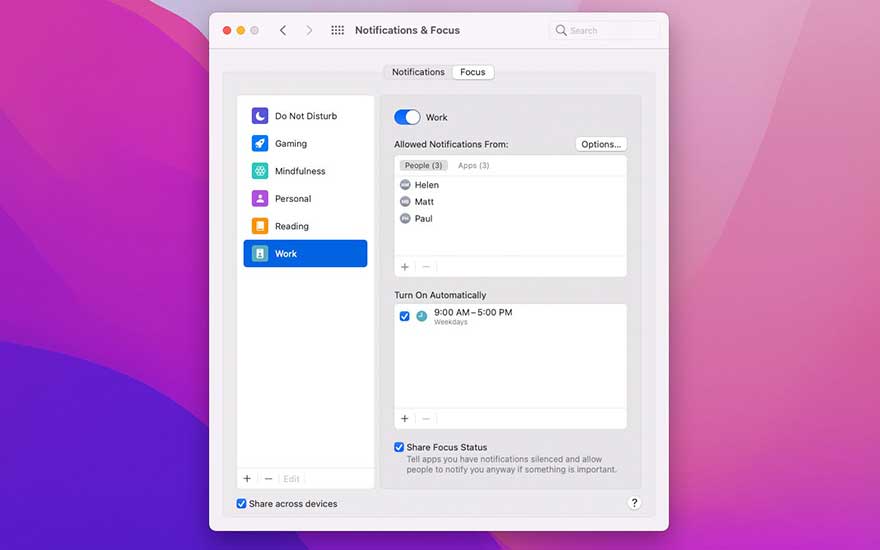
Task: Select Personal focus label
Action: click(x=293, y=199)
